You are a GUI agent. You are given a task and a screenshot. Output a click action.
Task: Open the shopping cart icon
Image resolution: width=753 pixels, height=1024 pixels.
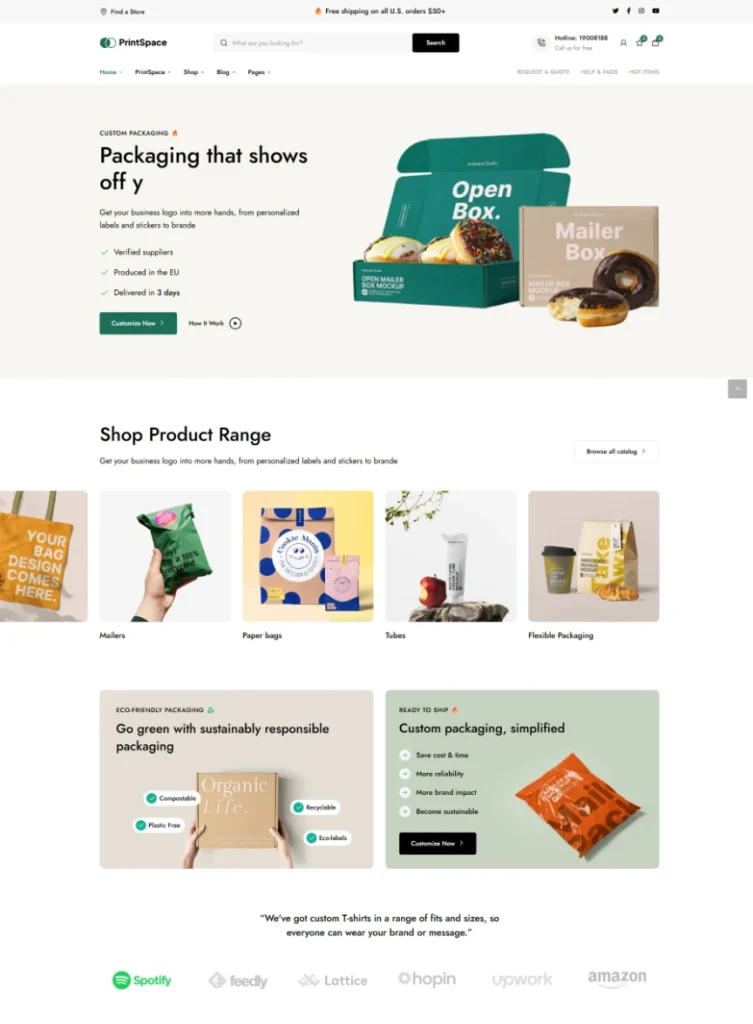tap(656, 42)
